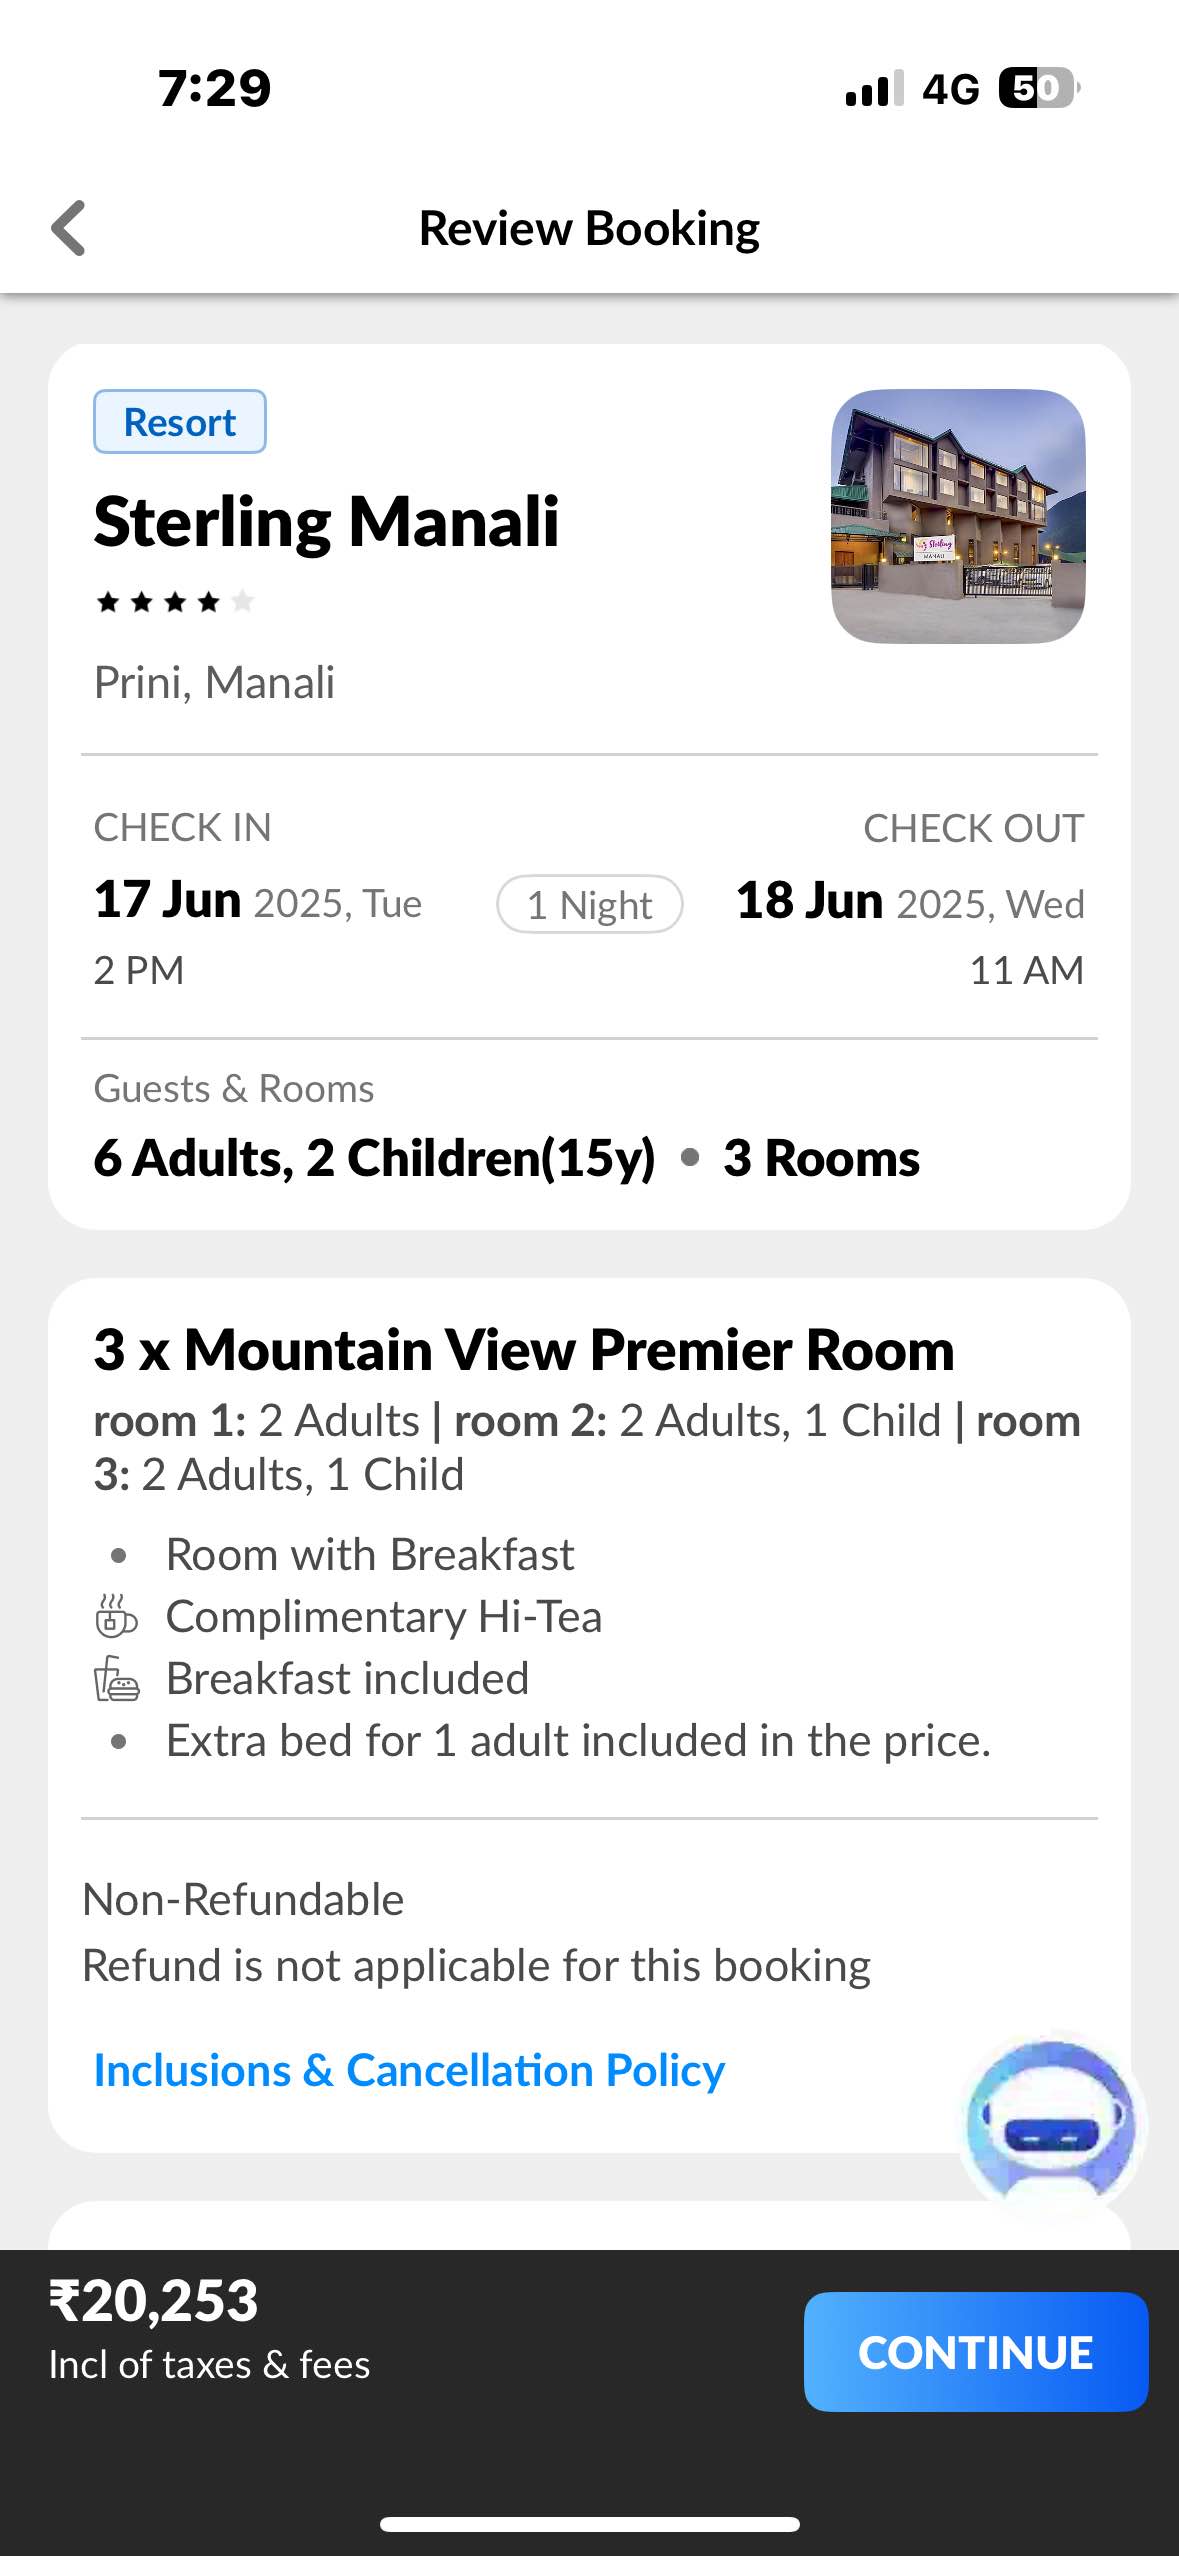The image size is (1179, 2556).
Task: Tap the ₹20,253 total price
Action: pos(154,2300)
